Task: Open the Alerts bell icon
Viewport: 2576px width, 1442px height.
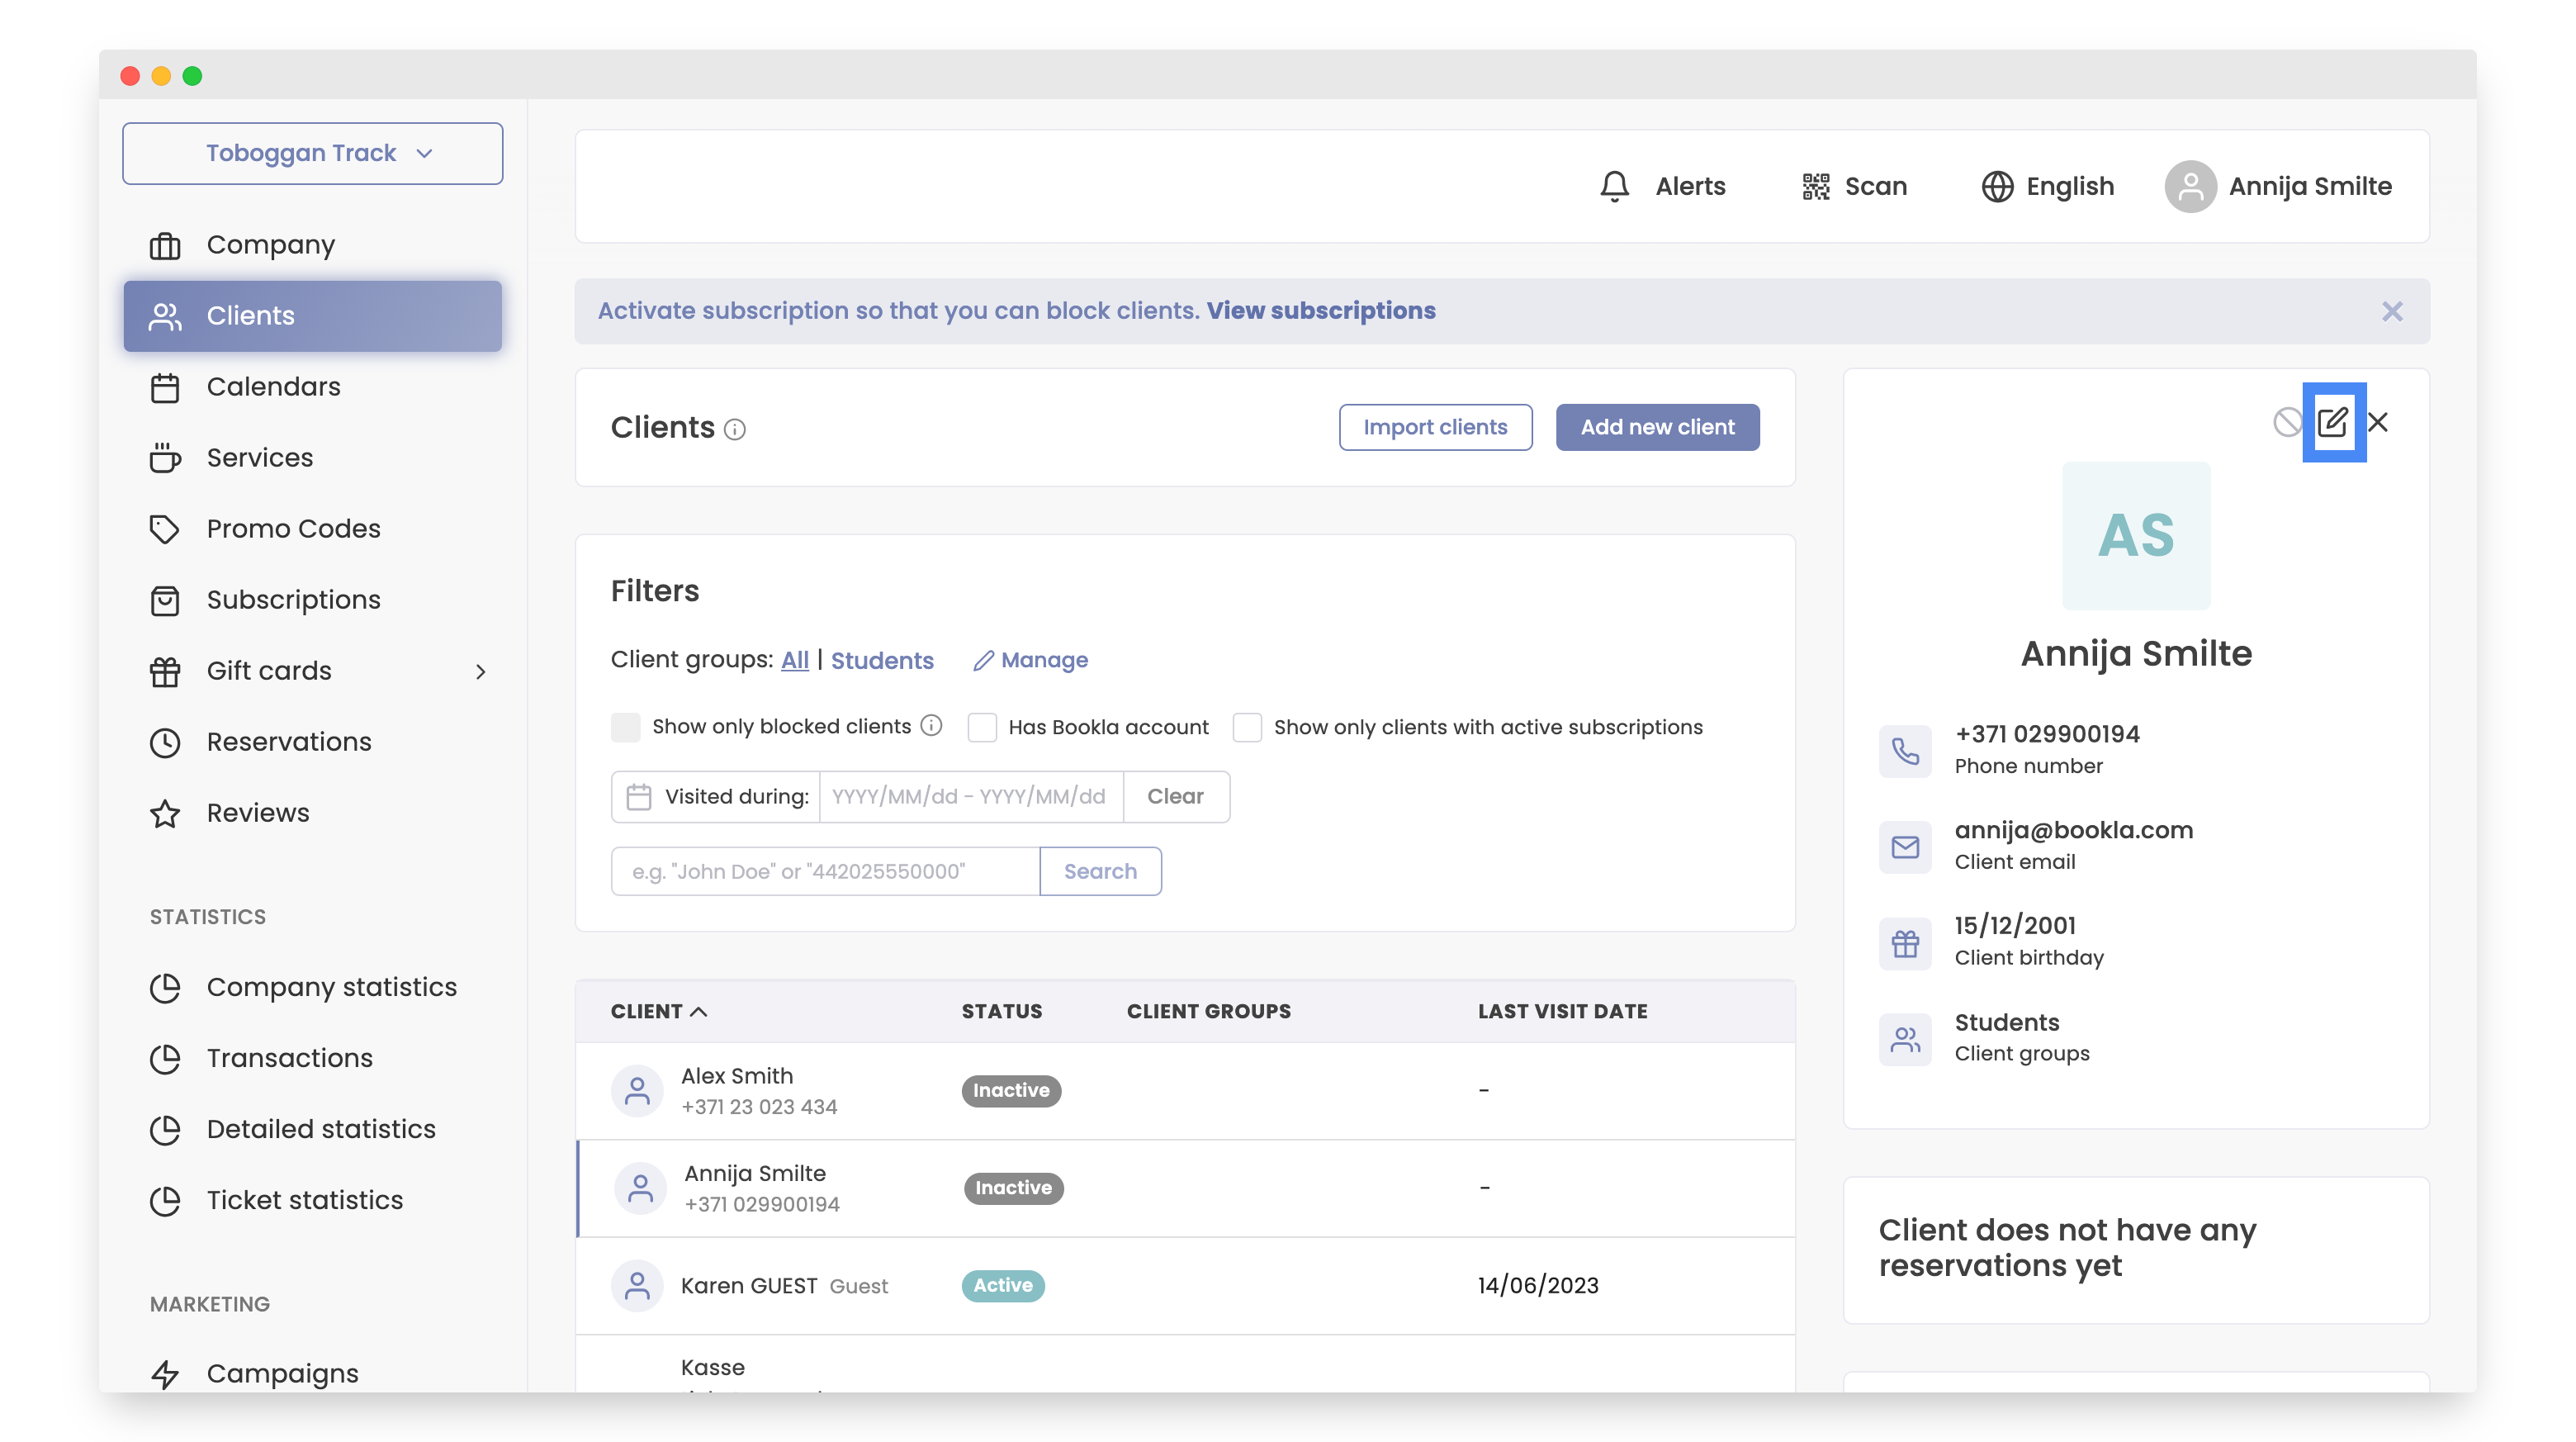Action: (x=1614, y=186)
